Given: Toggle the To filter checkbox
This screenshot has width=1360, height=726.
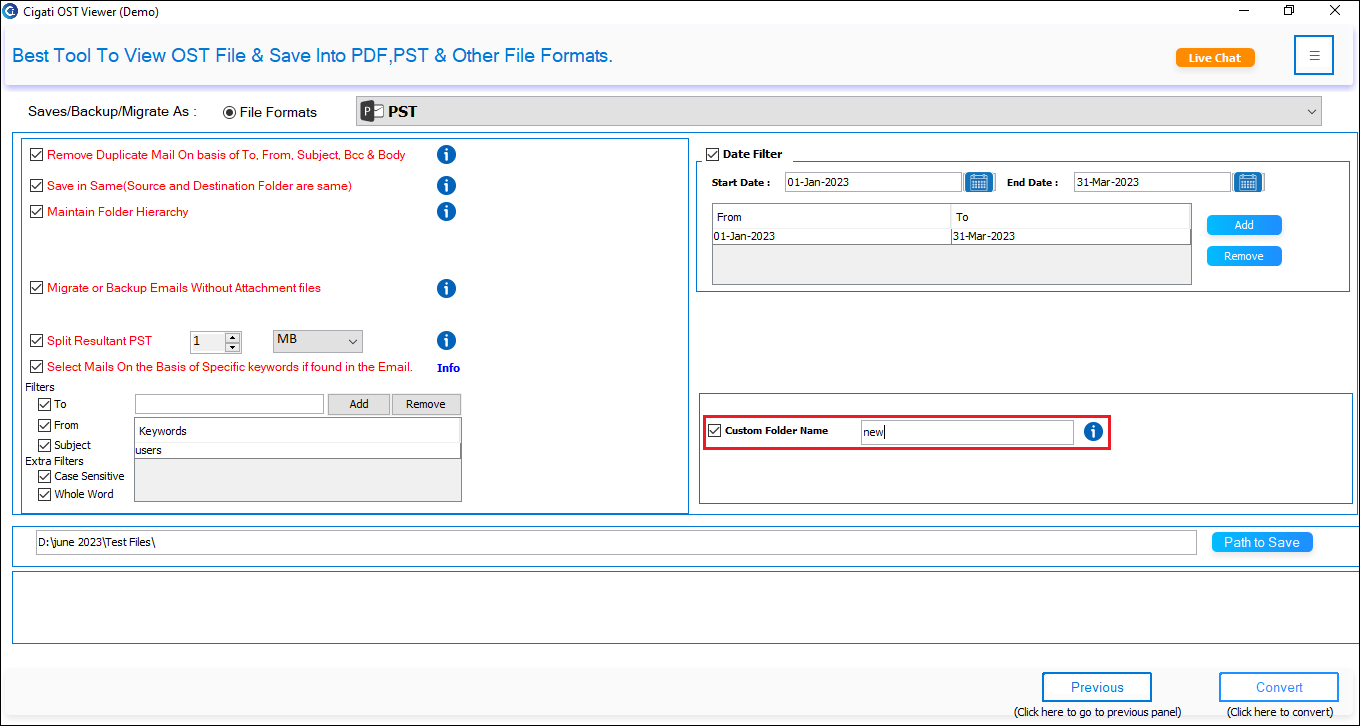Looking at the screenshot, I should [44, 405].
